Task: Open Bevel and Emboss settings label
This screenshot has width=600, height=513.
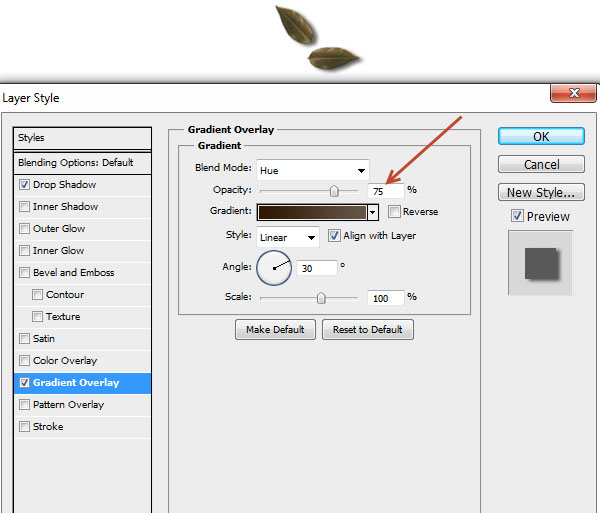Action: pos(73,273)
